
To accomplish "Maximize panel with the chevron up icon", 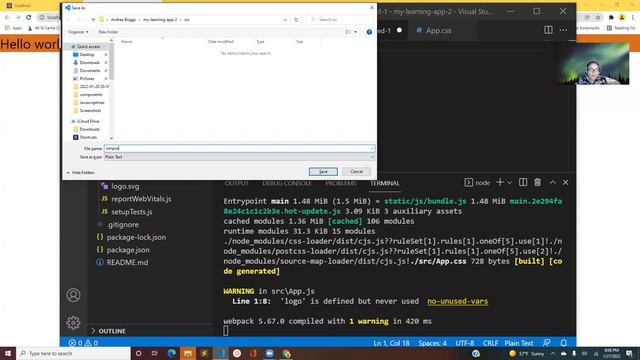I will tap(552, 182).
